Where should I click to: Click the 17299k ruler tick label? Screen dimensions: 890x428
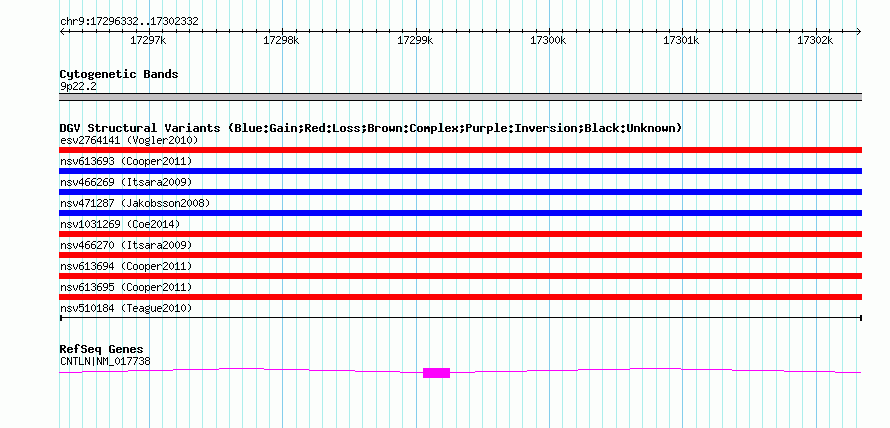415,40
